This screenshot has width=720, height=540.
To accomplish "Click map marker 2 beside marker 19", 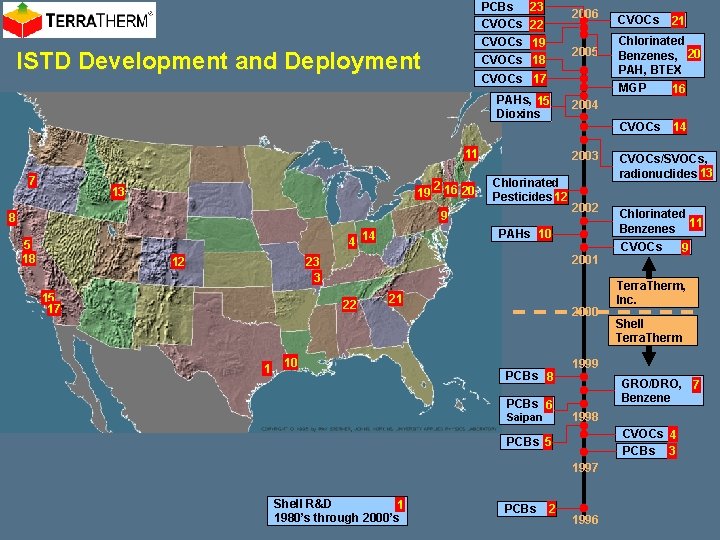I will [437, 186].
